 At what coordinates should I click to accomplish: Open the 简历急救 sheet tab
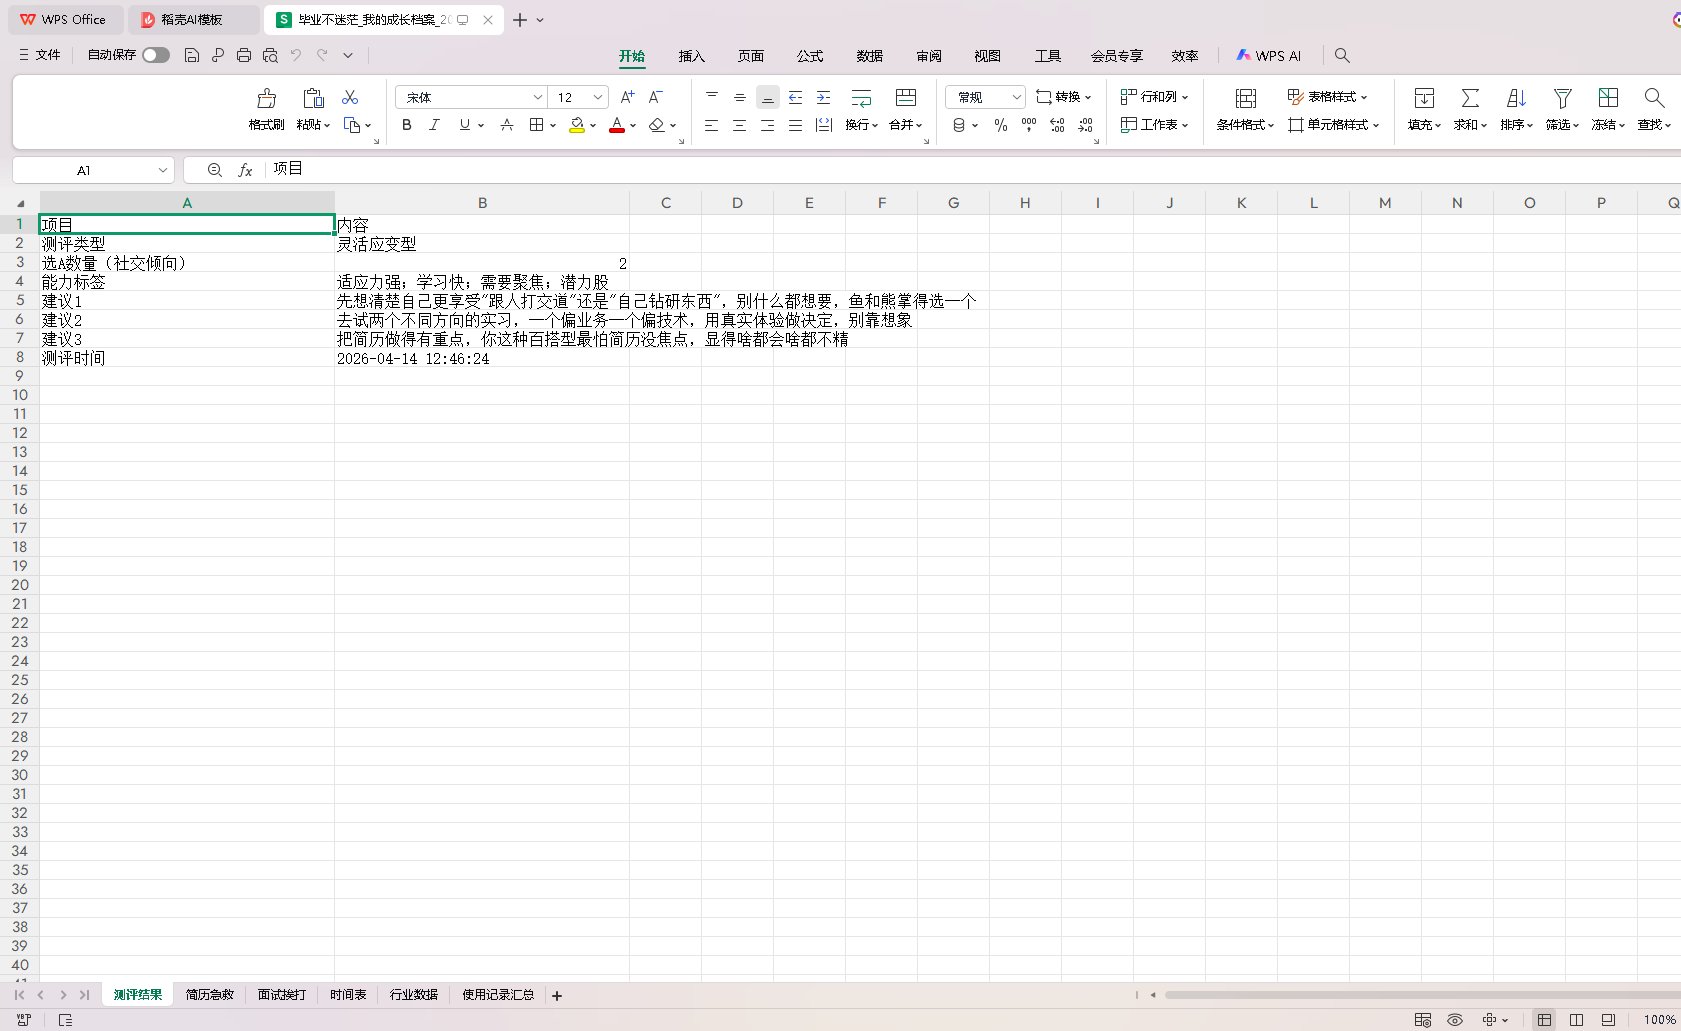point(209,995)
